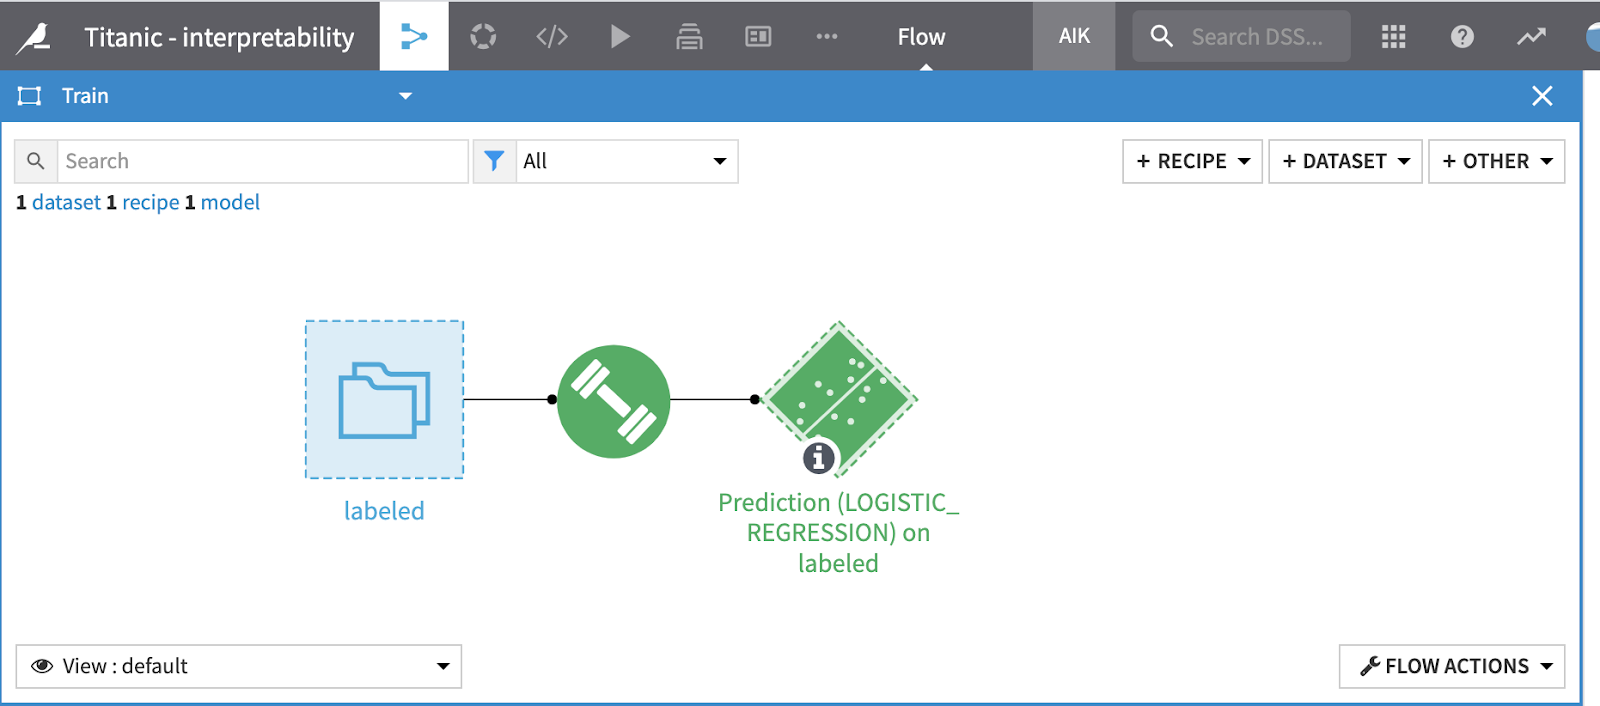
Task: Expand the Train zone dropdown arrow
Action: click(x=405, y=96)
